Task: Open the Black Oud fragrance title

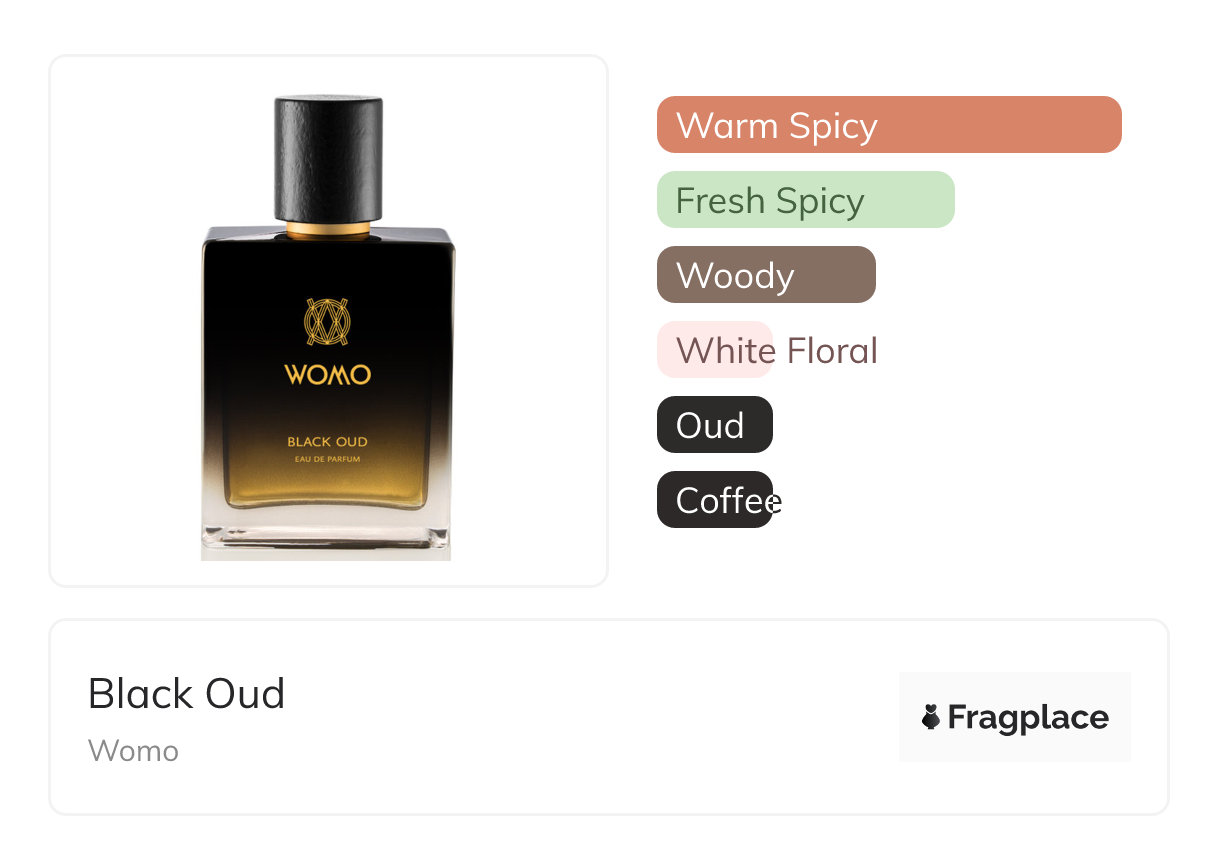Action: 187,694
